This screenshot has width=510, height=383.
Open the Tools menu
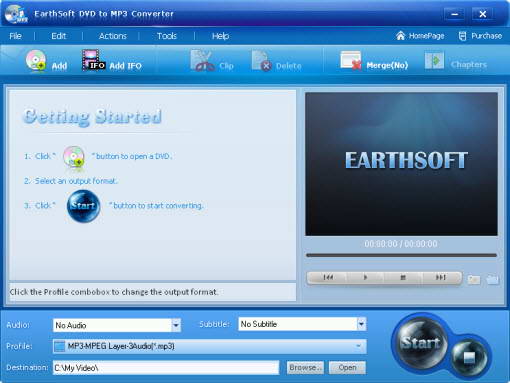167,36
